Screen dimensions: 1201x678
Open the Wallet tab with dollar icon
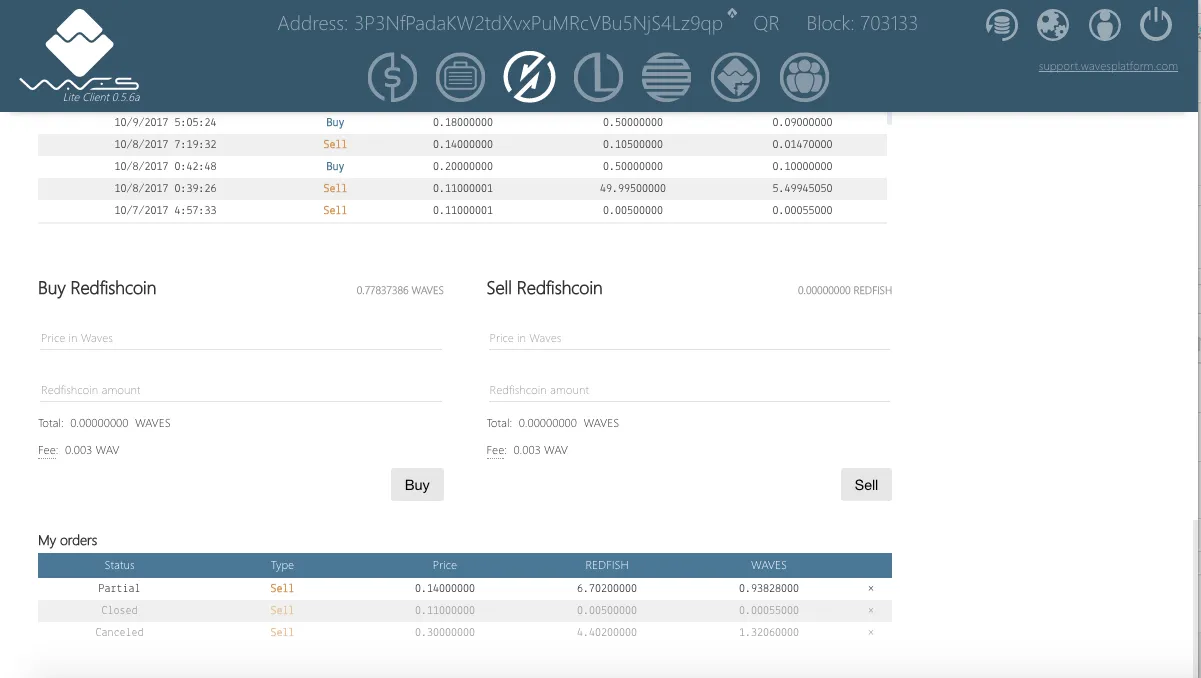[392, 77]
